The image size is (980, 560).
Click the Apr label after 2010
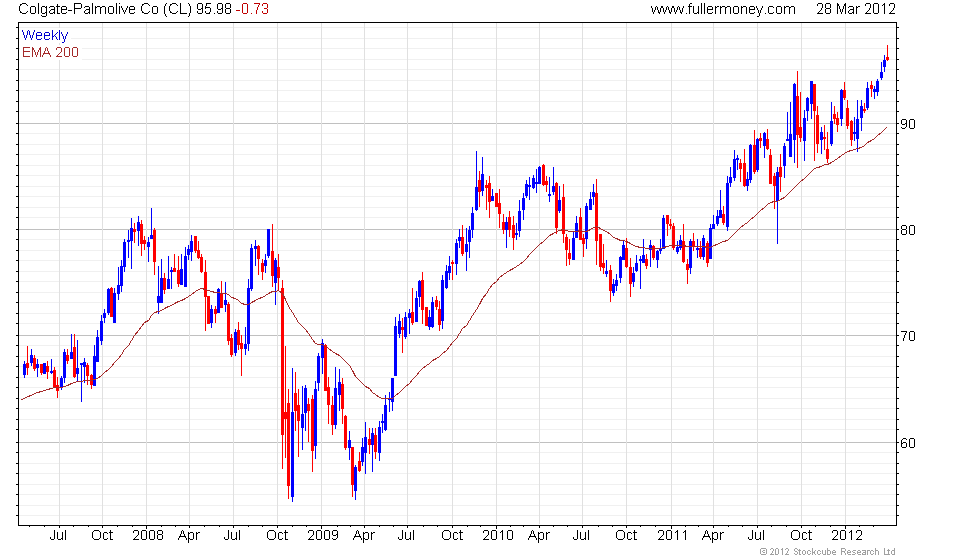click(x=539, y=536)
